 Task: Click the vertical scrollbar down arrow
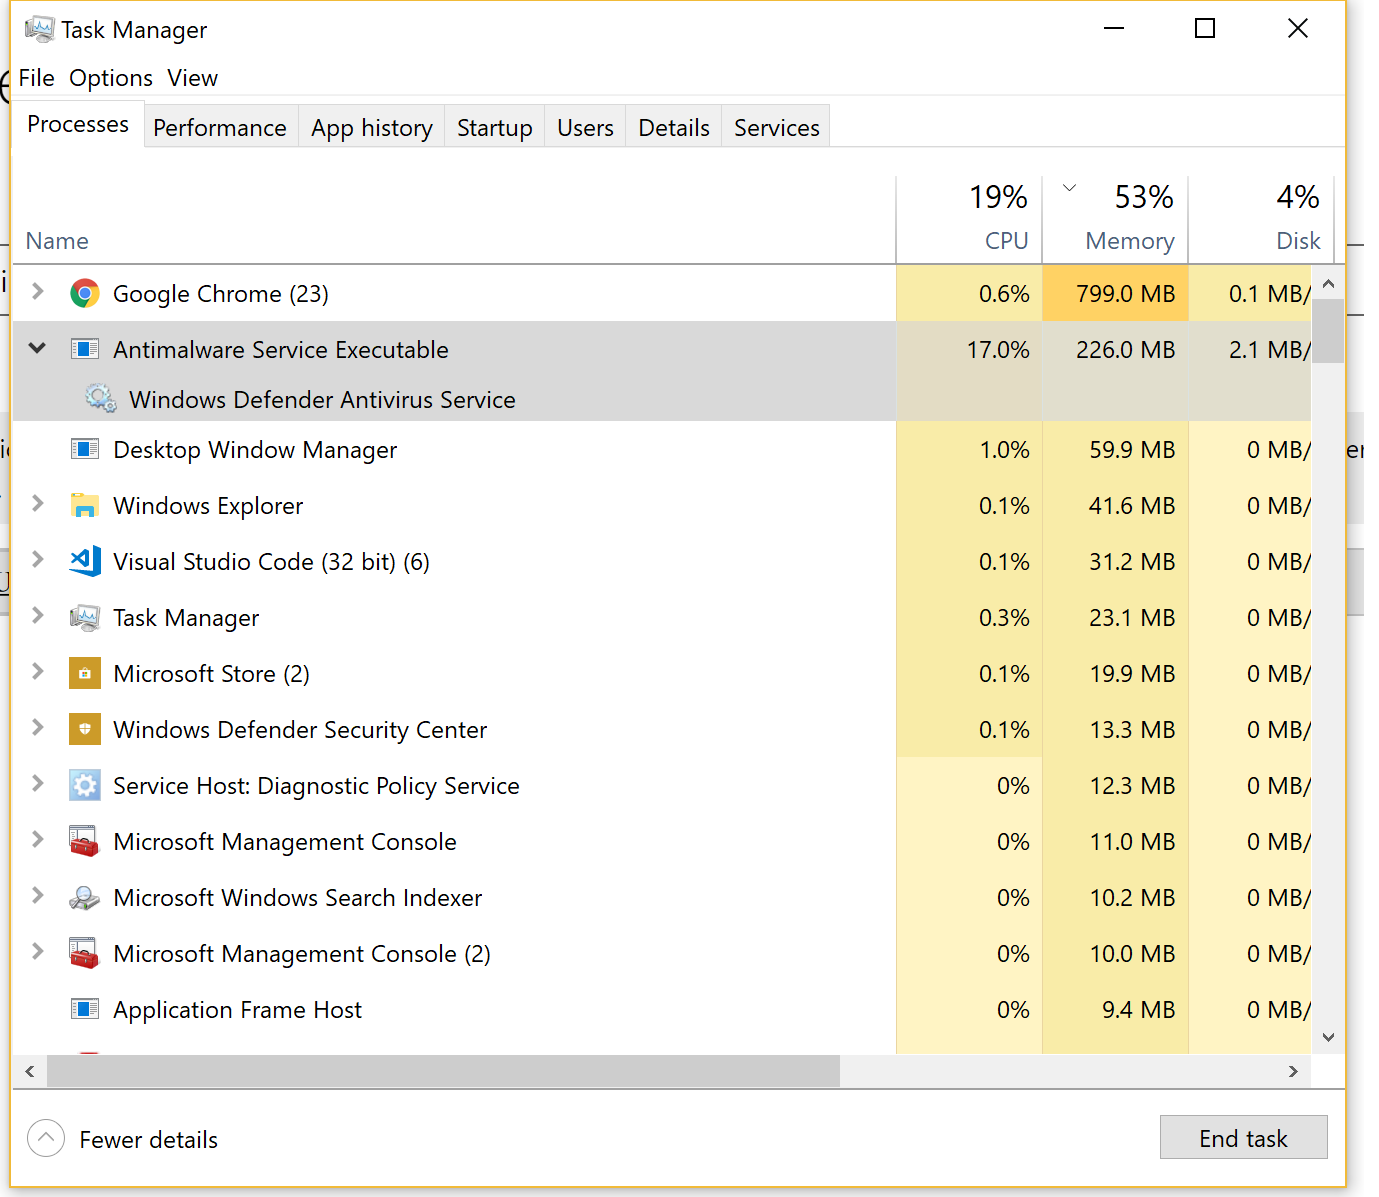point(1328,1037)
